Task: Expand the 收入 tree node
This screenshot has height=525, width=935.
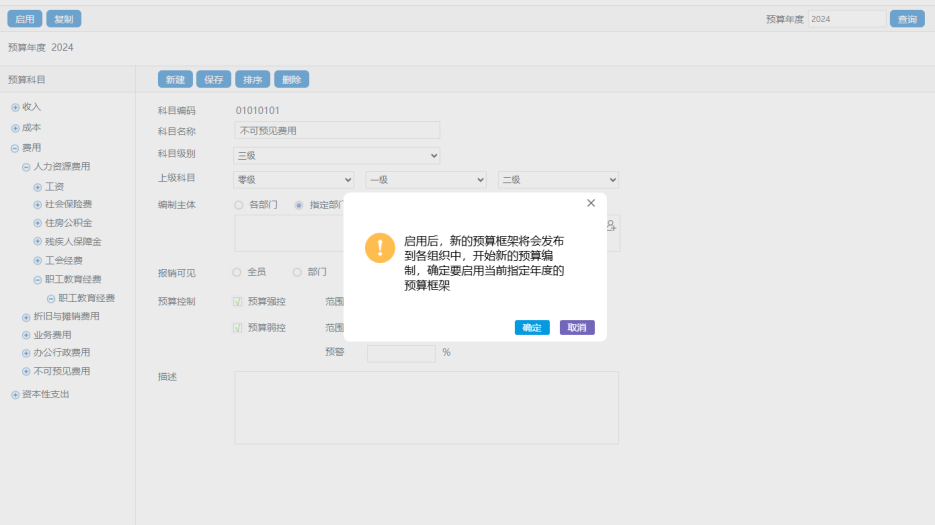Action: point(15,107)
